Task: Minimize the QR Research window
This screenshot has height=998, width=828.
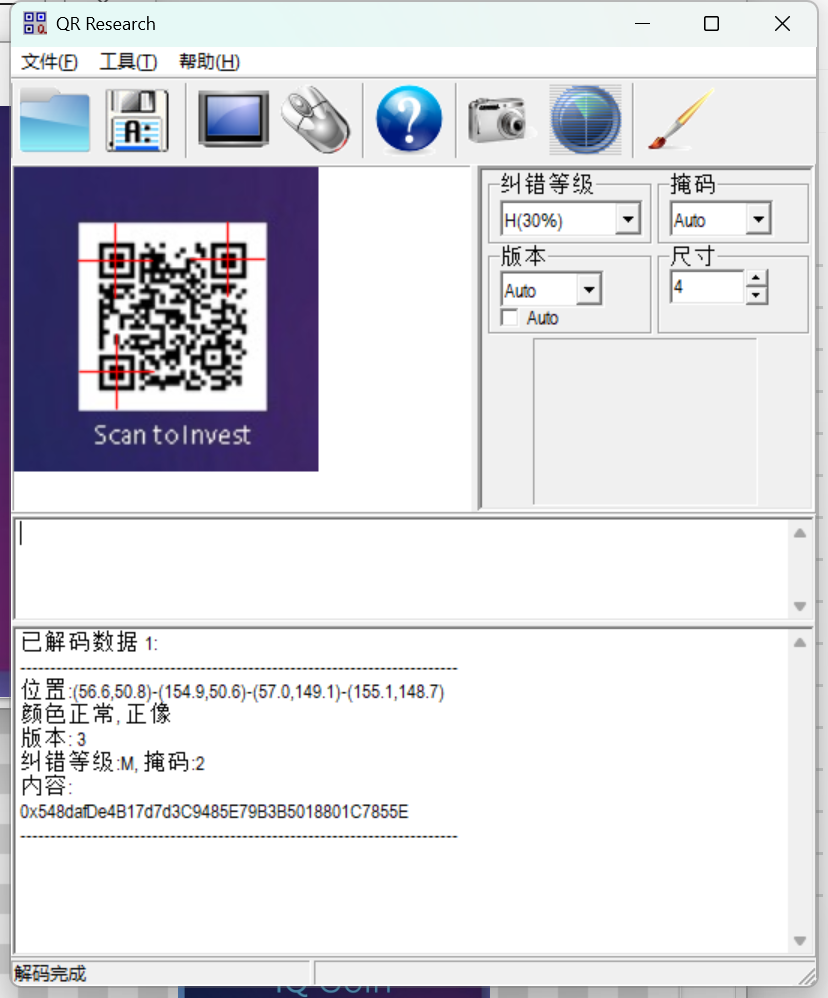Action: tap(643, 24)
